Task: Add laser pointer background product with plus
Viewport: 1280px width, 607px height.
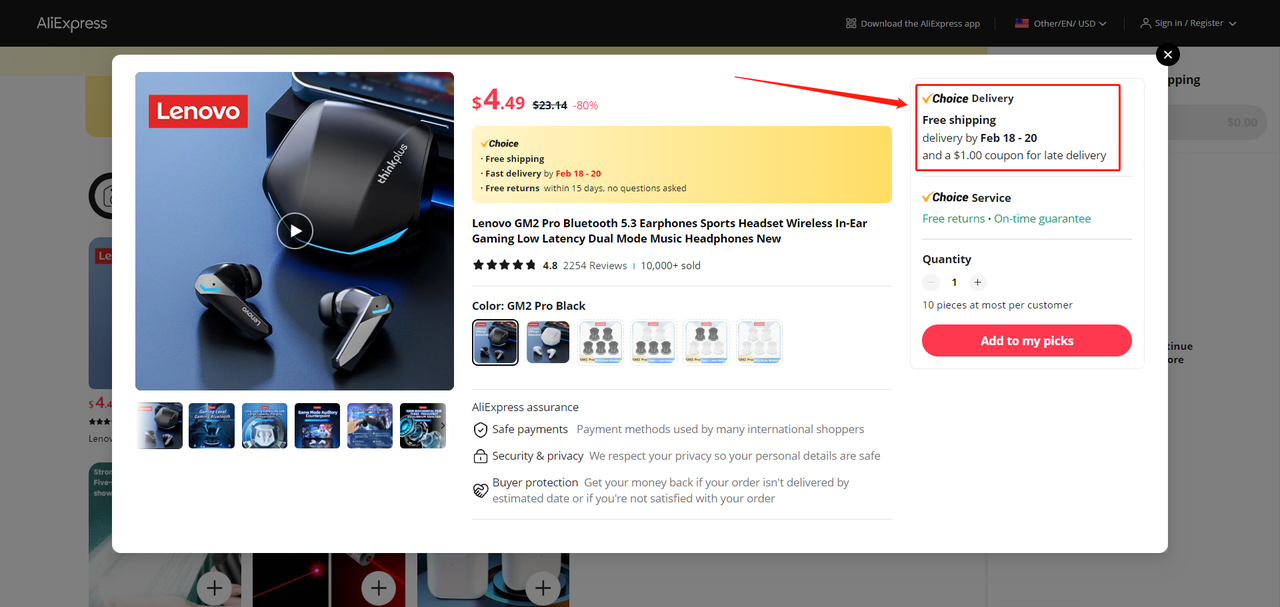Action: (x=378, y=587)
